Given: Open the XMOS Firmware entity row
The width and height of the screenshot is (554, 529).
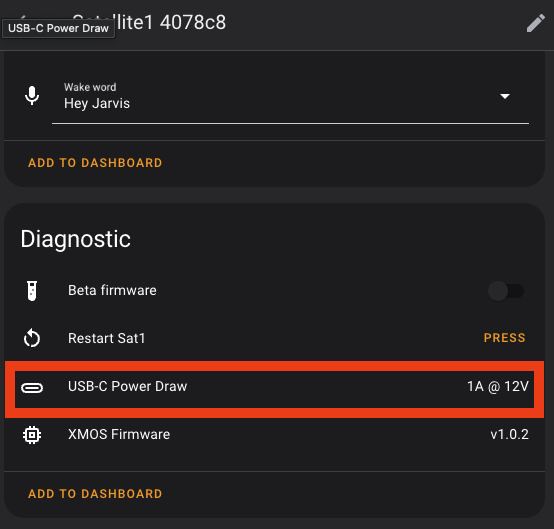Looking at the screenshot, I should 275,435.
